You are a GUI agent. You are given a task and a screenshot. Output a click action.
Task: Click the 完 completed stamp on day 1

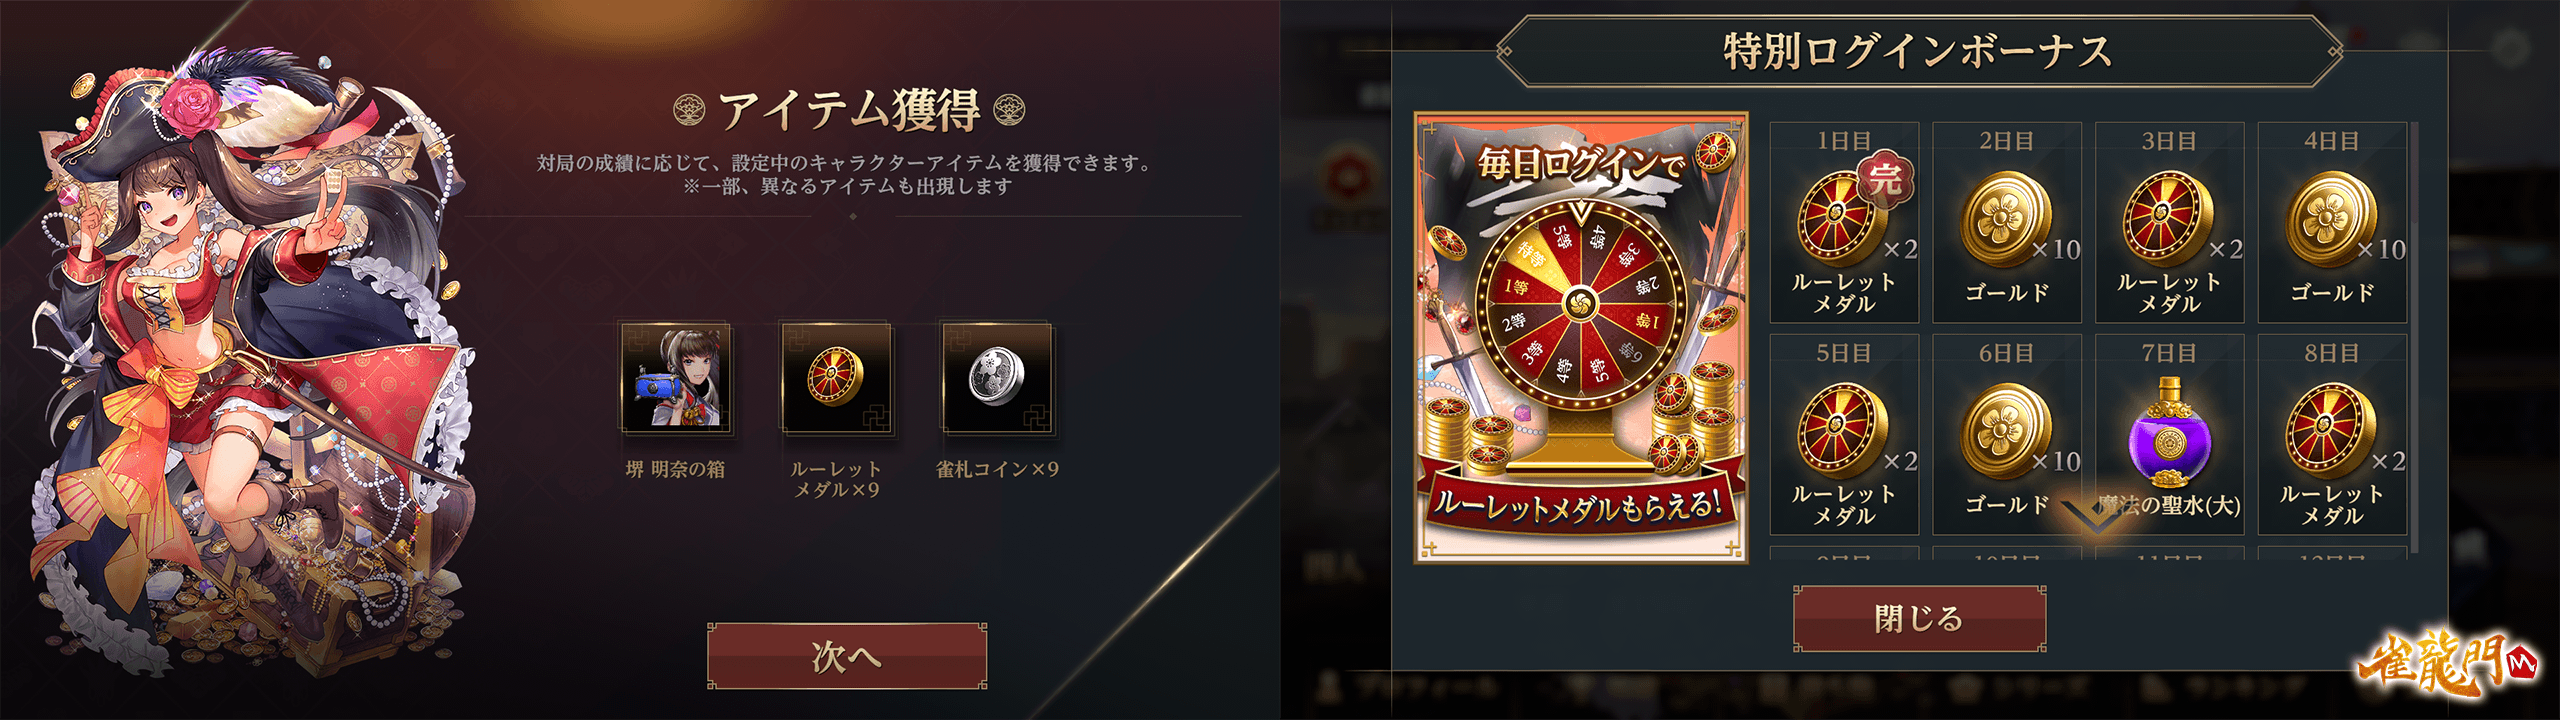pyautogui.click(x=1886, y=180)
